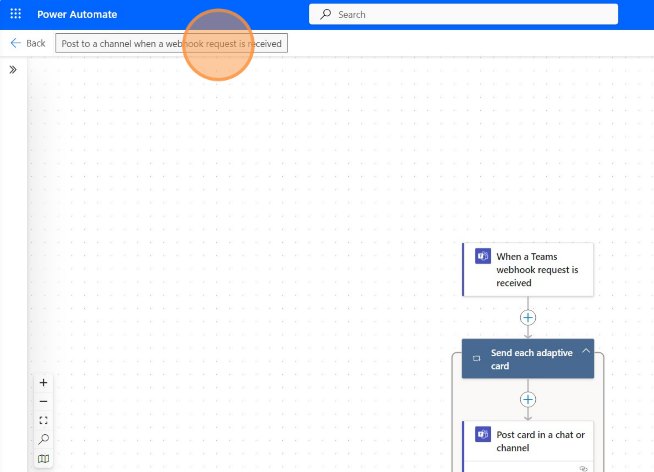Screen dimensions: 654x472
Task: Click connection link icon on Post card action
Action: point(584,469)
